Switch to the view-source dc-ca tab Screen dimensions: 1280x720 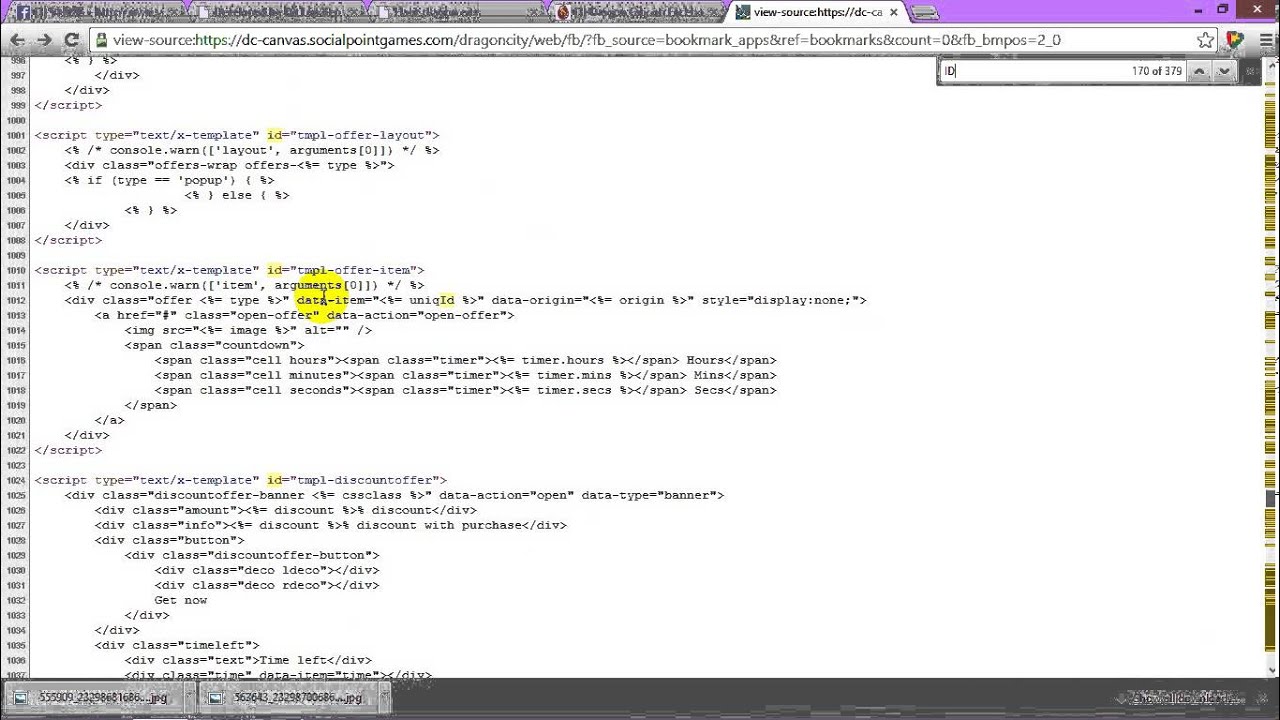(x=815, y=12)
